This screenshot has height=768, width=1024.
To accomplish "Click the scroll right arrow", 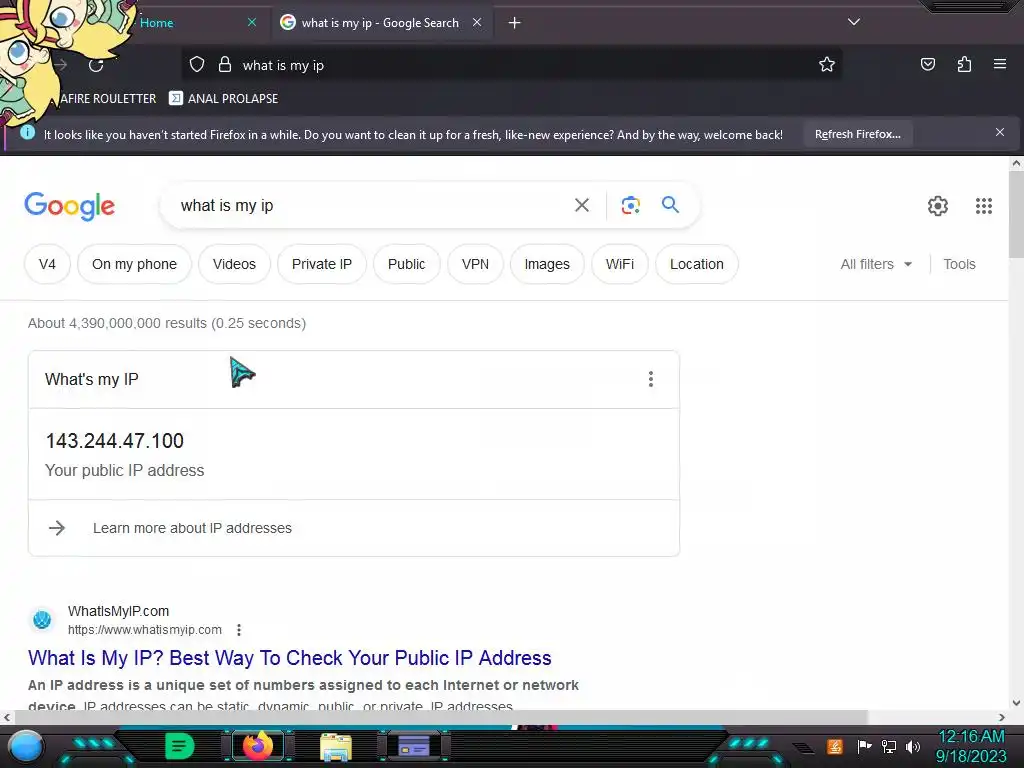I will (x=1002, y=717).
